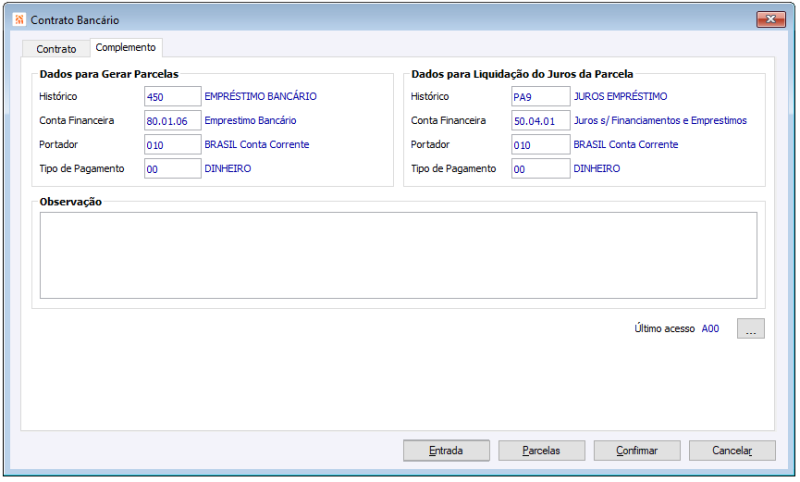The height and width of the screenshot is (482, 800).
Task: Click the Histórico field with value 450
Action: 172,96
